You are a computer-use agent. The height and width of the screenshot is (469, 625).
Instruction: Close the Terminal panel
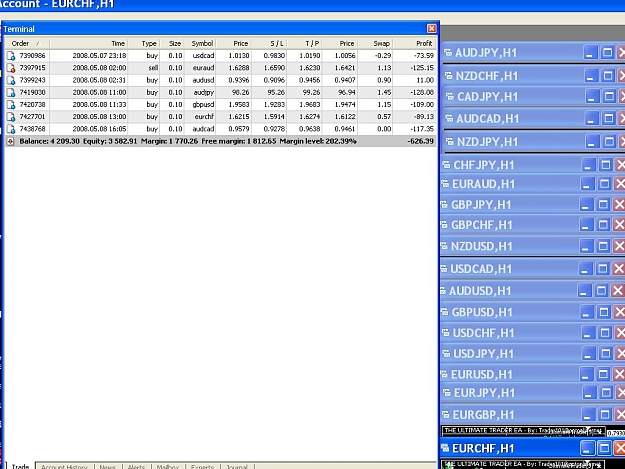point(432,29)
